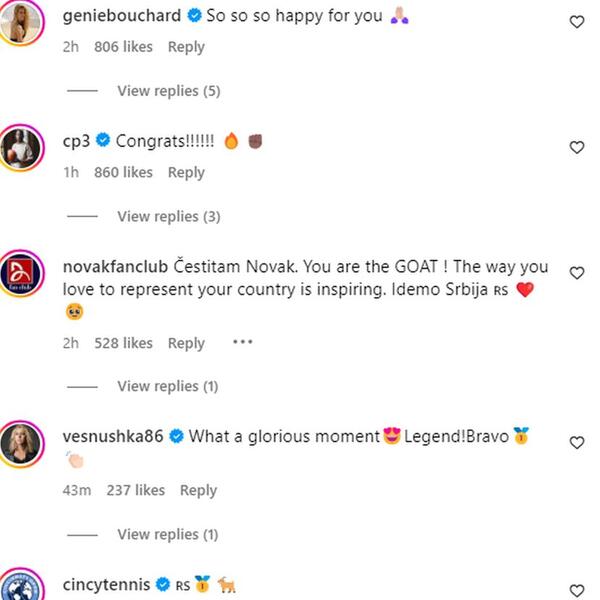Reply to cp3's comment
Viewport: 600px width, 600px height.
tap(186, 172)
